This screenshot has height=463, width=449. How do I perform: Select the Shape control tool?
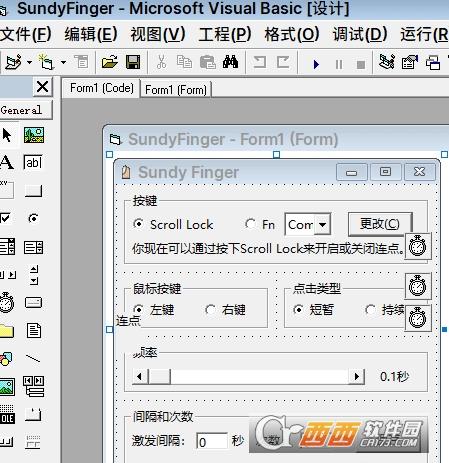[6, 359]
